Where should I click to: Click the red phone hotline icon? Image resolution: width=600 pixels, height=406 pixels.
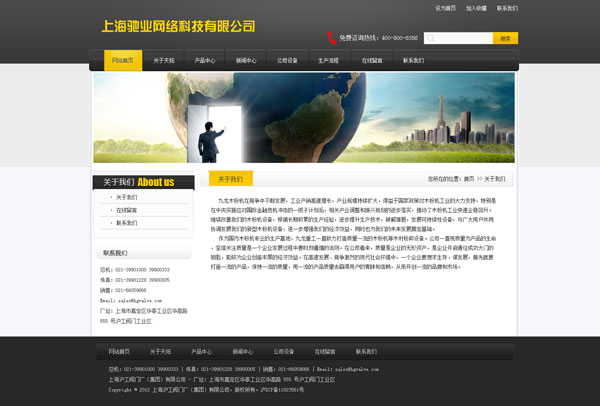(x=331, y=38)
